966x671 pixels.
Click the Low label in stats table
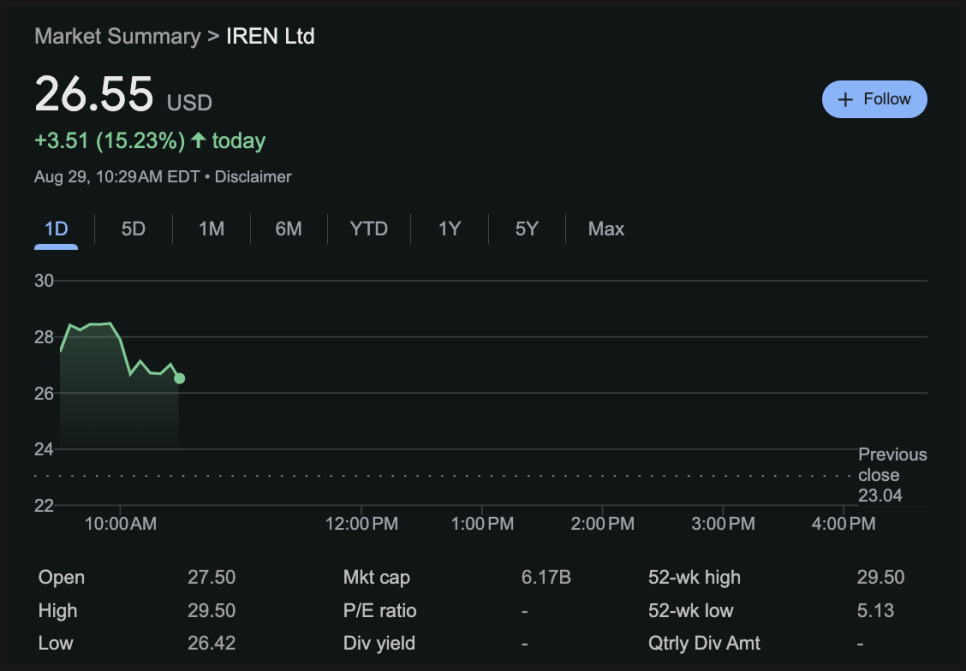(x=55, y=643)
